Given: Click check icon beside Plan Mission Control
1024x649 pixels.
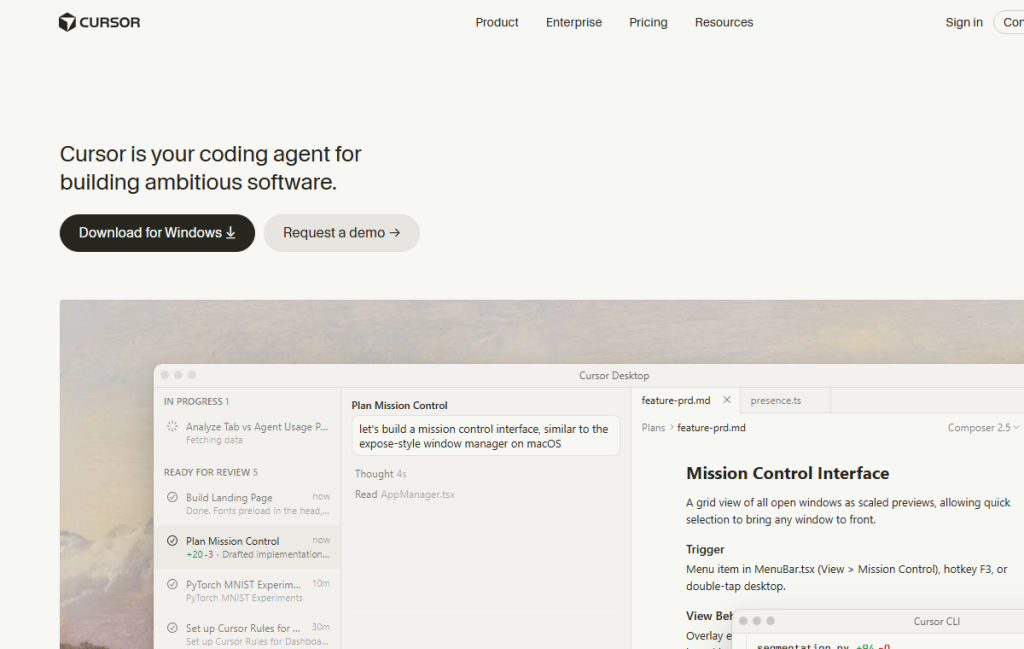Looking at the screenshot, I should click(172, 541).
